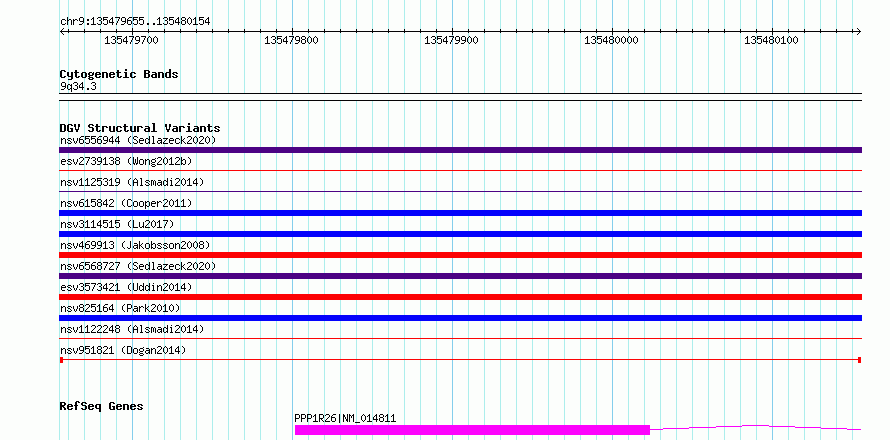Open the nsv3114515 (Lu2017) variant label
890x440 pixels.
click(117, 224)
